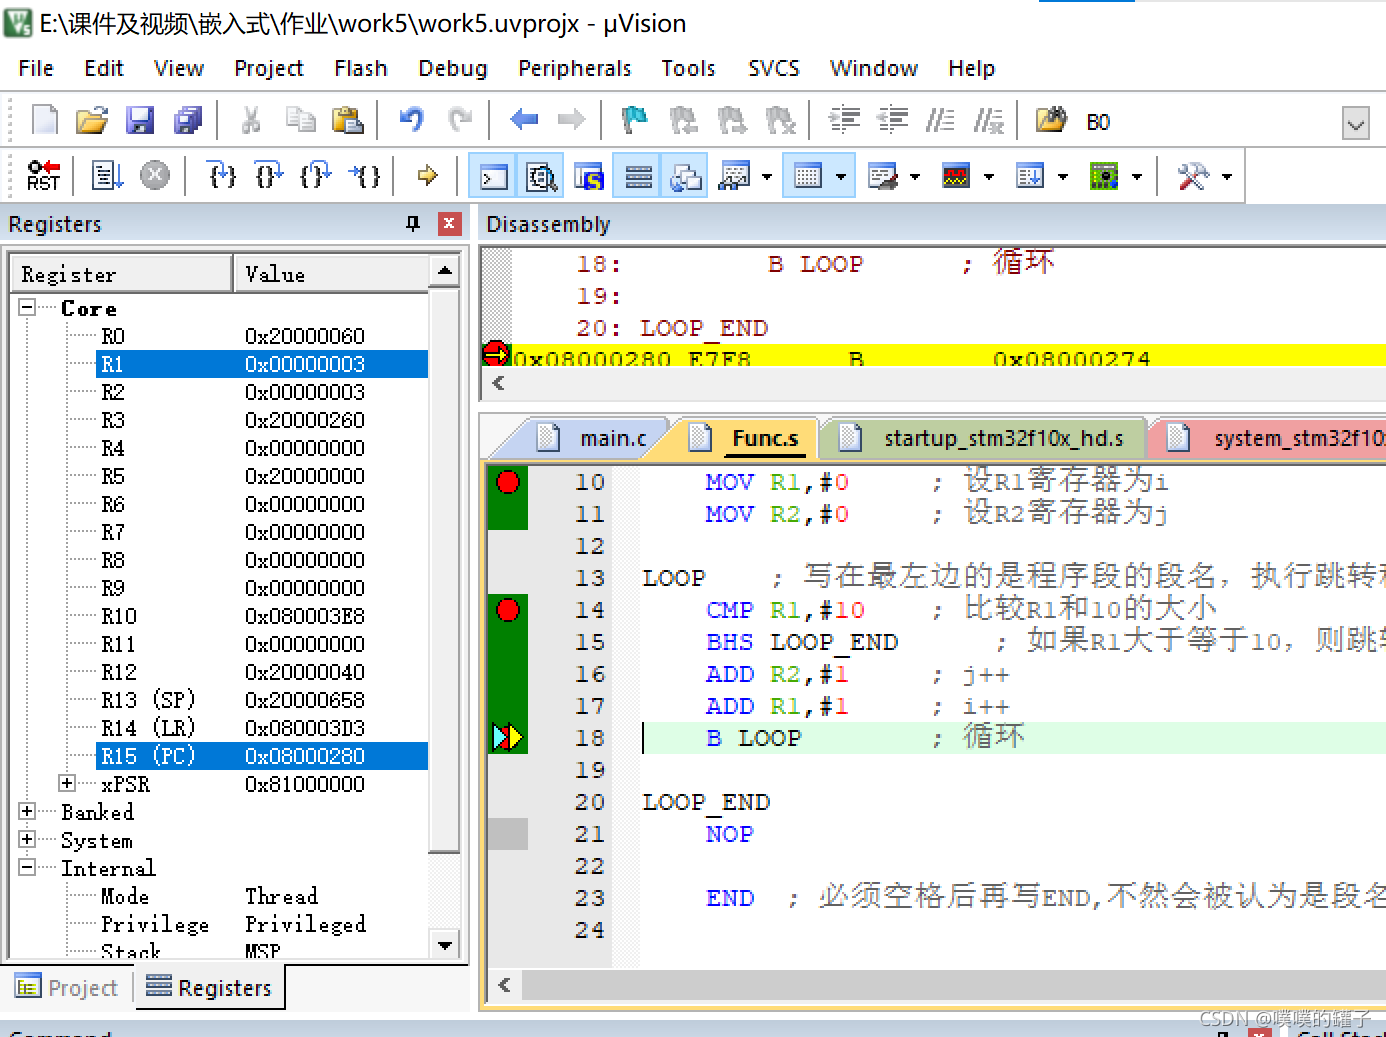The width and height of the screenshot is (1386, 1037).
Task: Collapse the Internal register group
Action: pyautogui.click(x=28, y=867)
